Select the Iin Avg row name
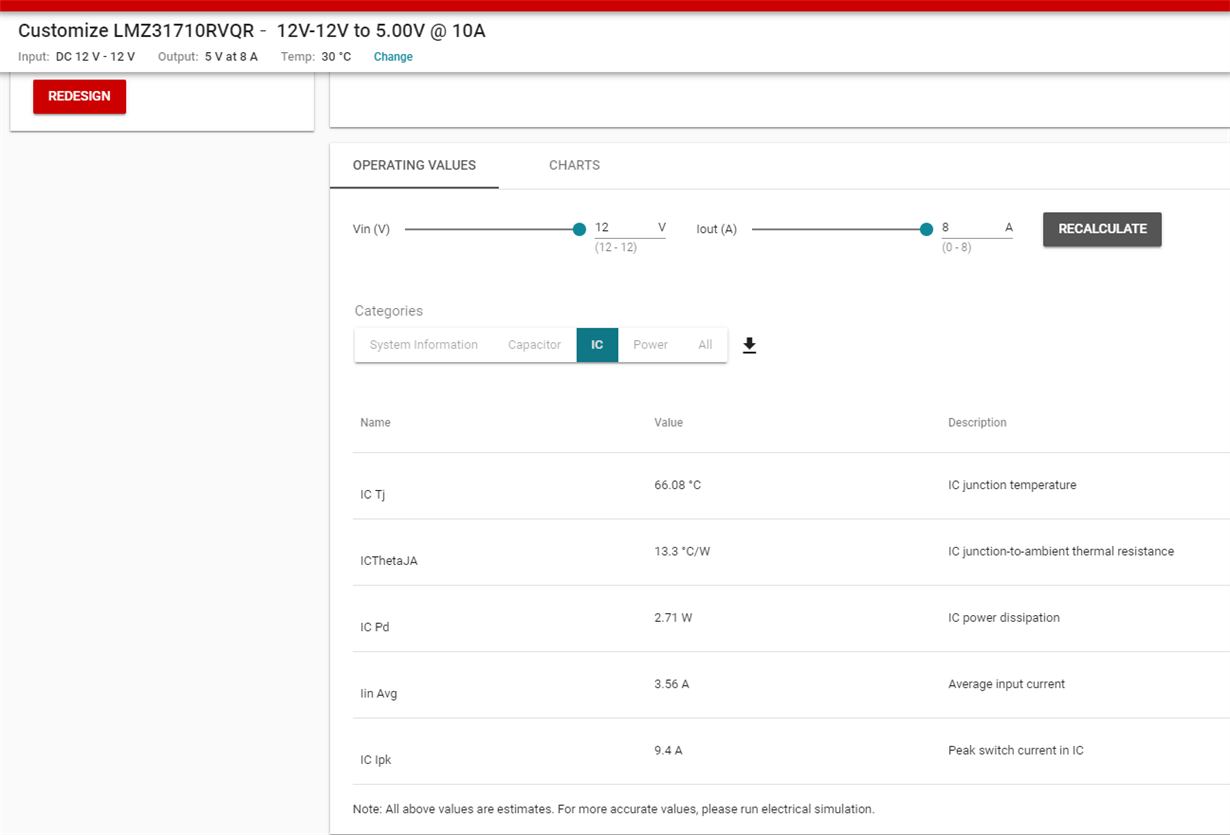Screen dimensions: 1230x835 378,694
